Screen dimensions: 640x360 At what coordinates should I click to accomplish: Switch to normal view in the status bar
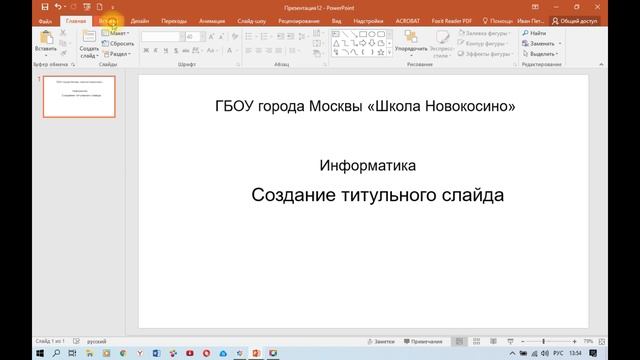tap(459, 341)
